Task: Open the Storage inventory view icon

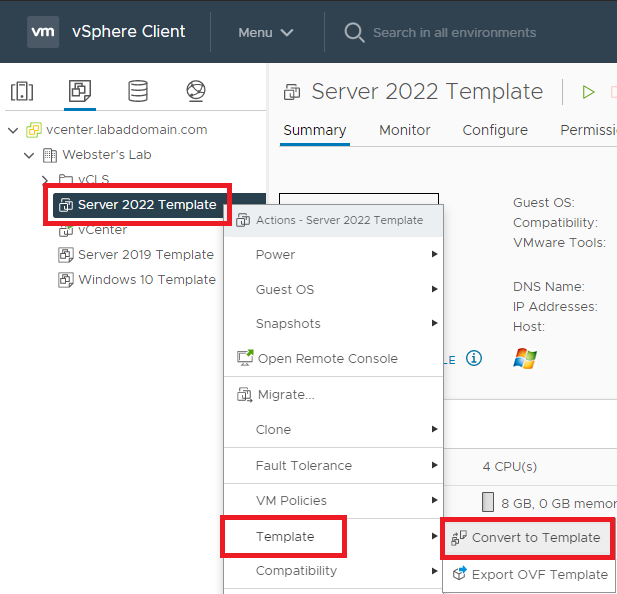Action: click(138, 92)
